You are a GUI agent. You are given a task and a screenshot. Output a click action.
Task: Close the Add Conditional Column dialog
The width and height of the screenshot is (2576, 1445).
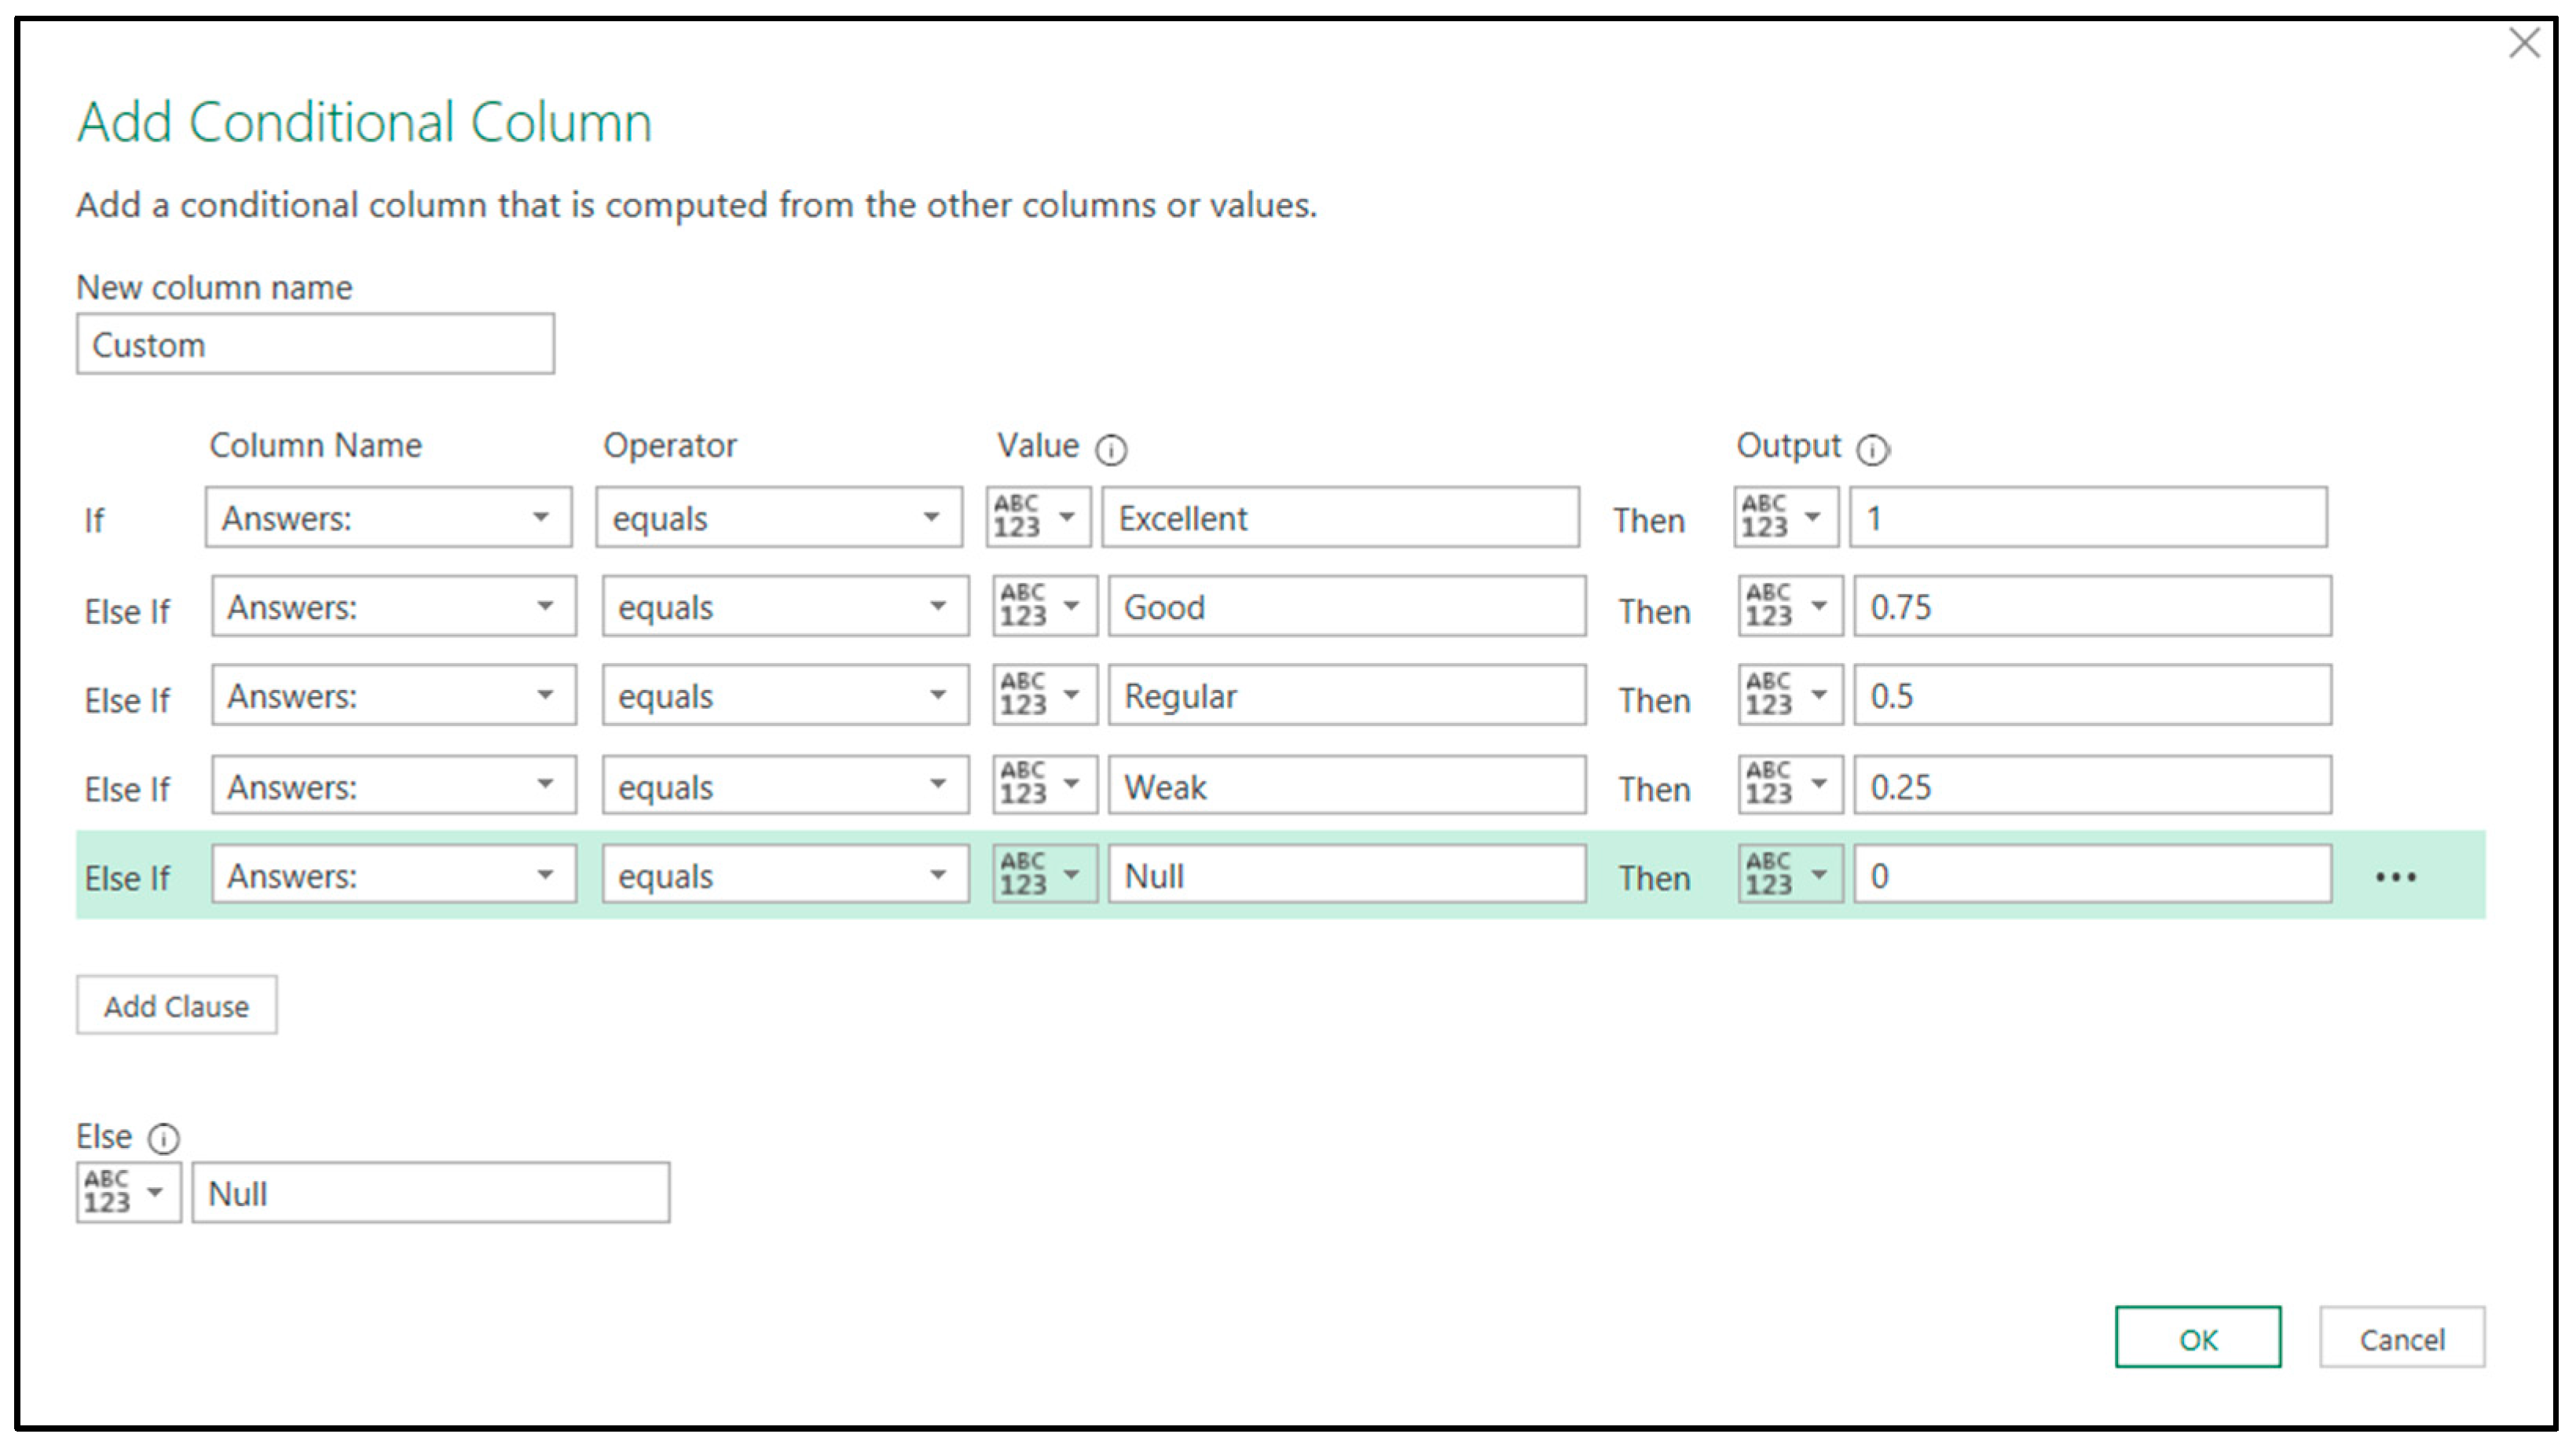[2524, 43]
